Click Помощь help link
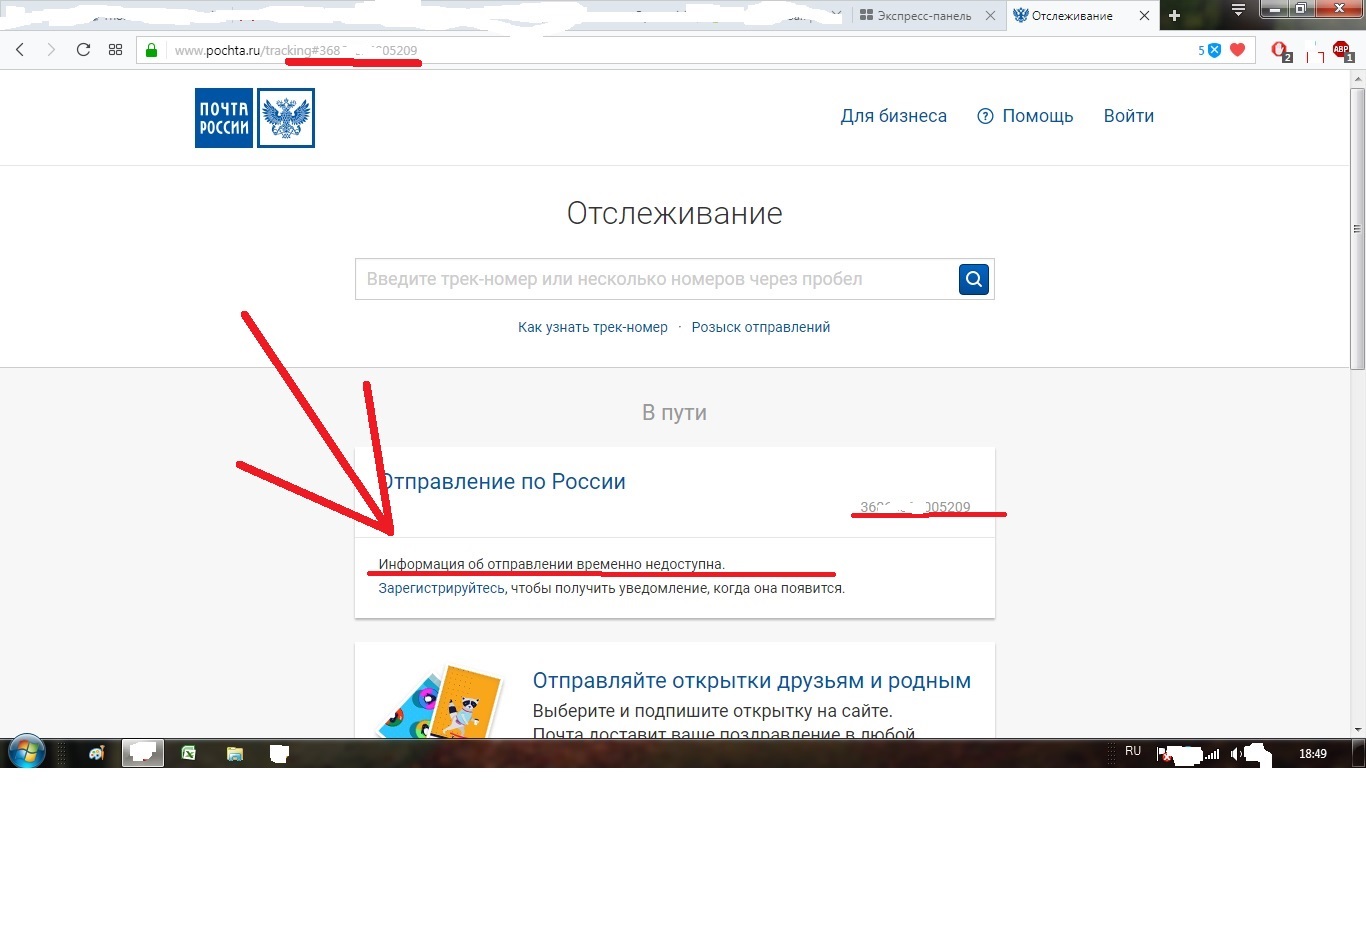Viewport: 1366px width, 943px height. point(1025,116)
